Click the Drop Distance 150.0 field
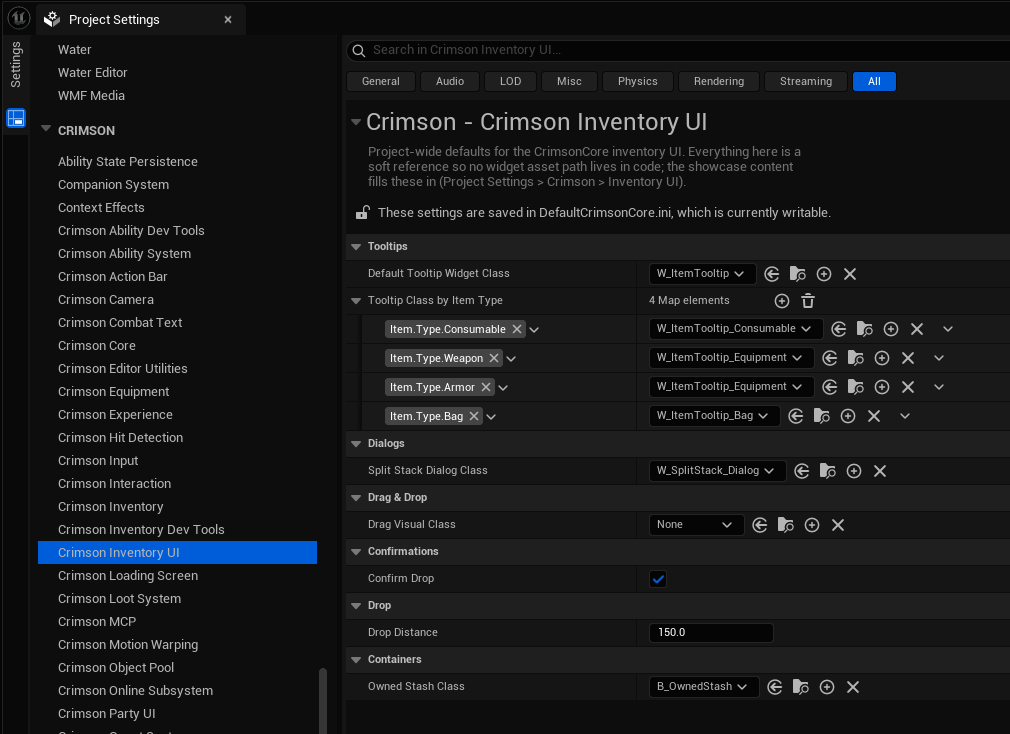 pyautogui.click(x=711, y=633)
